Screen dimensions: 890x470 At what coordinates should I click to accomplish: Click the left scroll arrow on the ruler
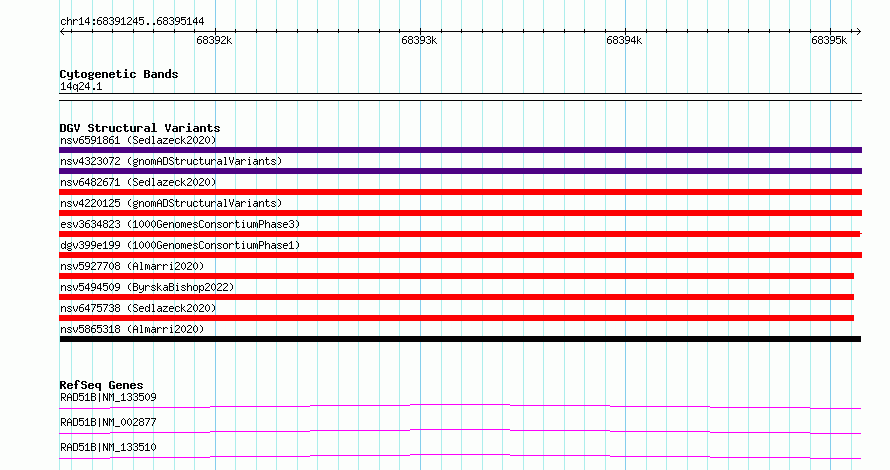(62, 32)
